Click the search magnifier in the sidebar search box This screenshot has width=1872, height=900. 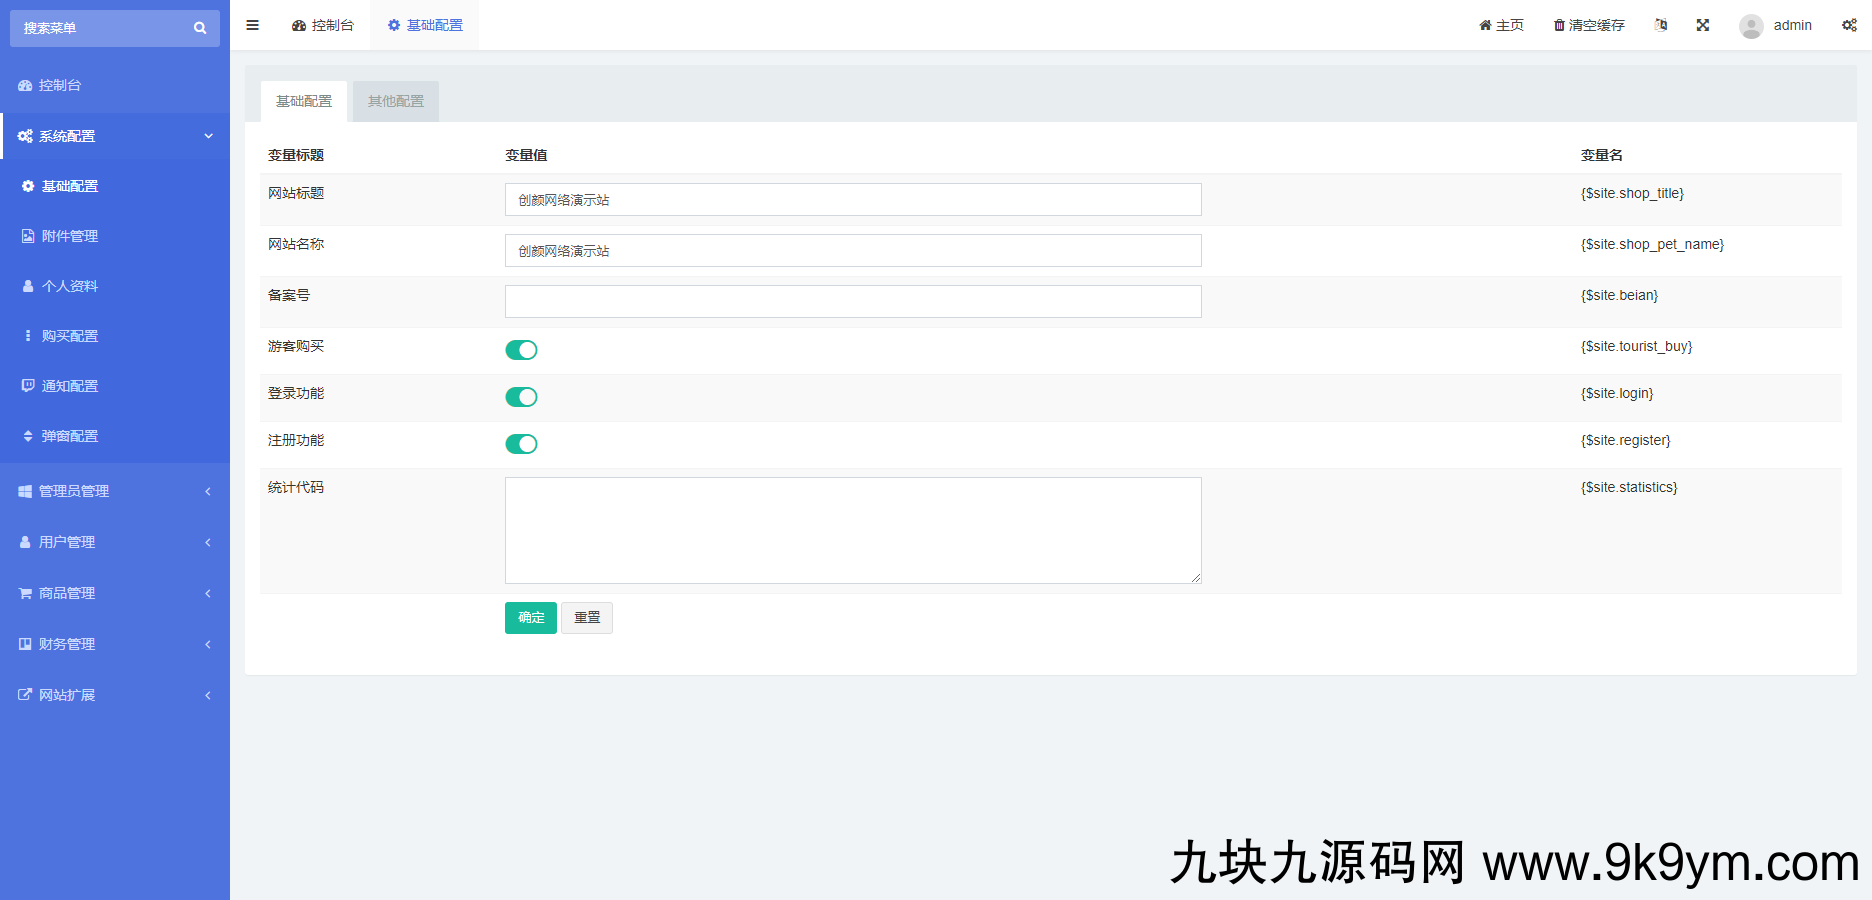coord(199,28)
